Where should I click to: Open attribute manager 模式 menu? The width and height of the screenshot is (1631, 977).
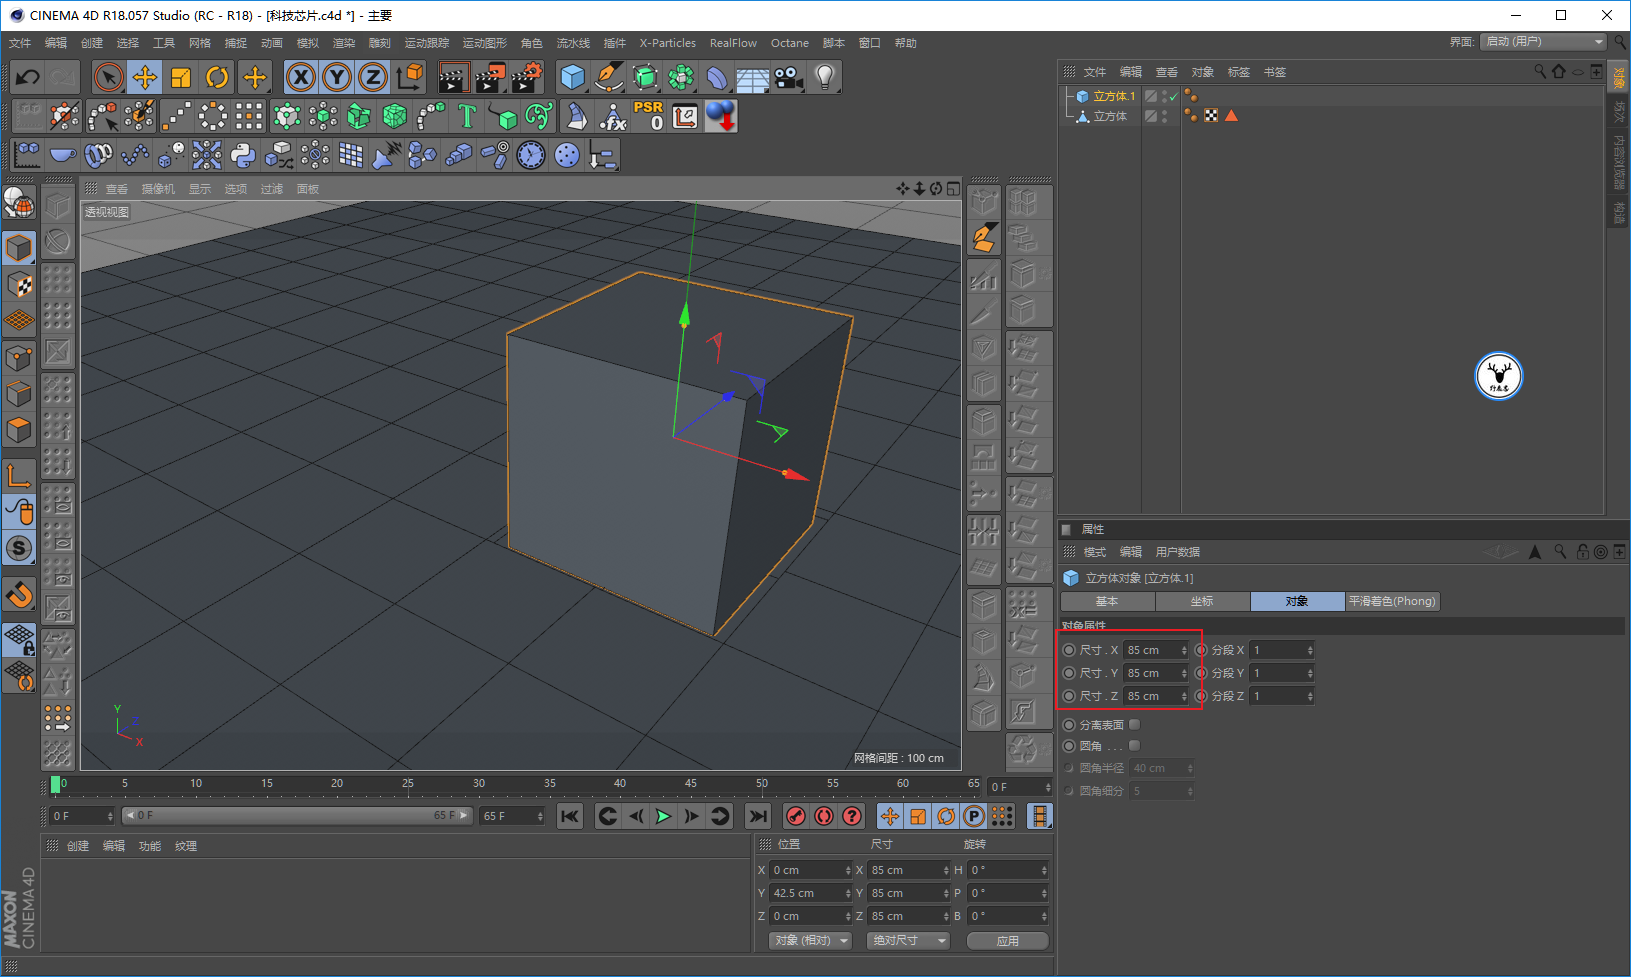[x=1095, y=552]
